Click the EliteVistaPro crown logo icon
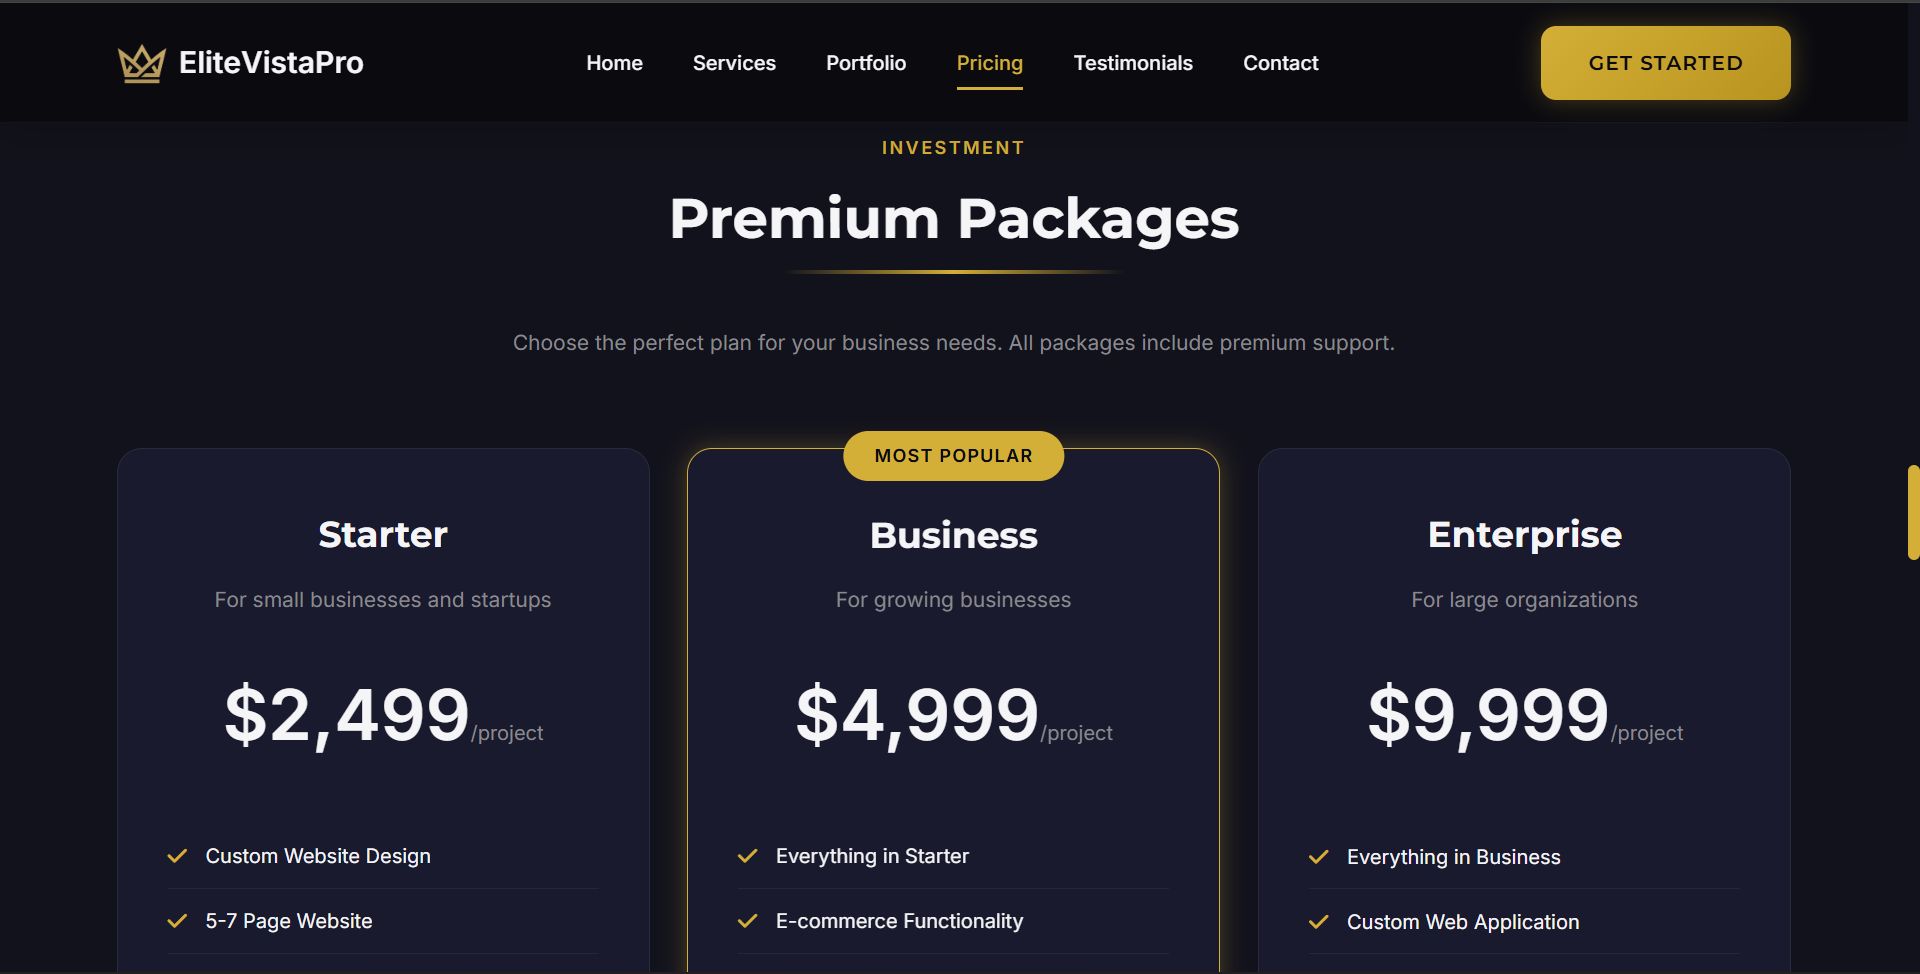The height and width of the screenshot is (974, 1920). point(141,64)
